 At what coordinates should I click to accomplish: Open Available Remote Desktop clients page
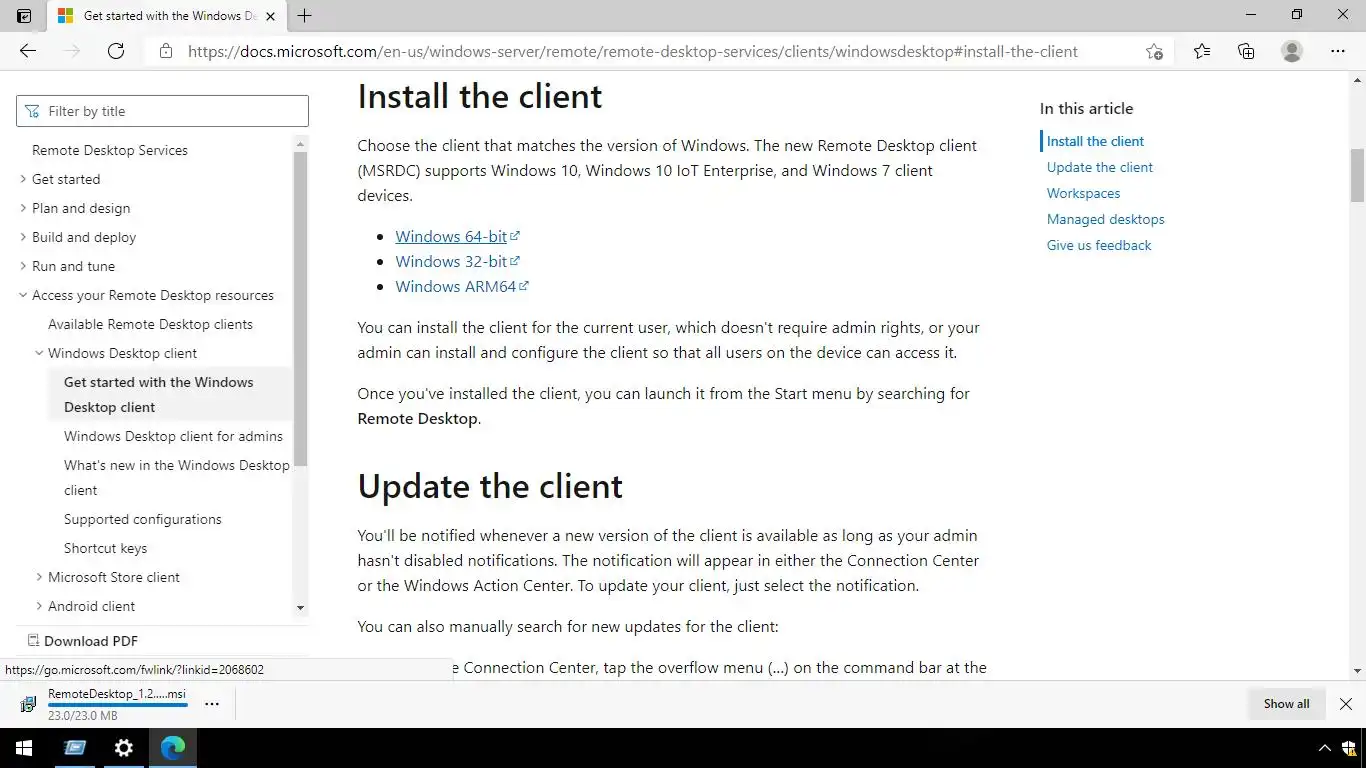(x=150, y=324)
